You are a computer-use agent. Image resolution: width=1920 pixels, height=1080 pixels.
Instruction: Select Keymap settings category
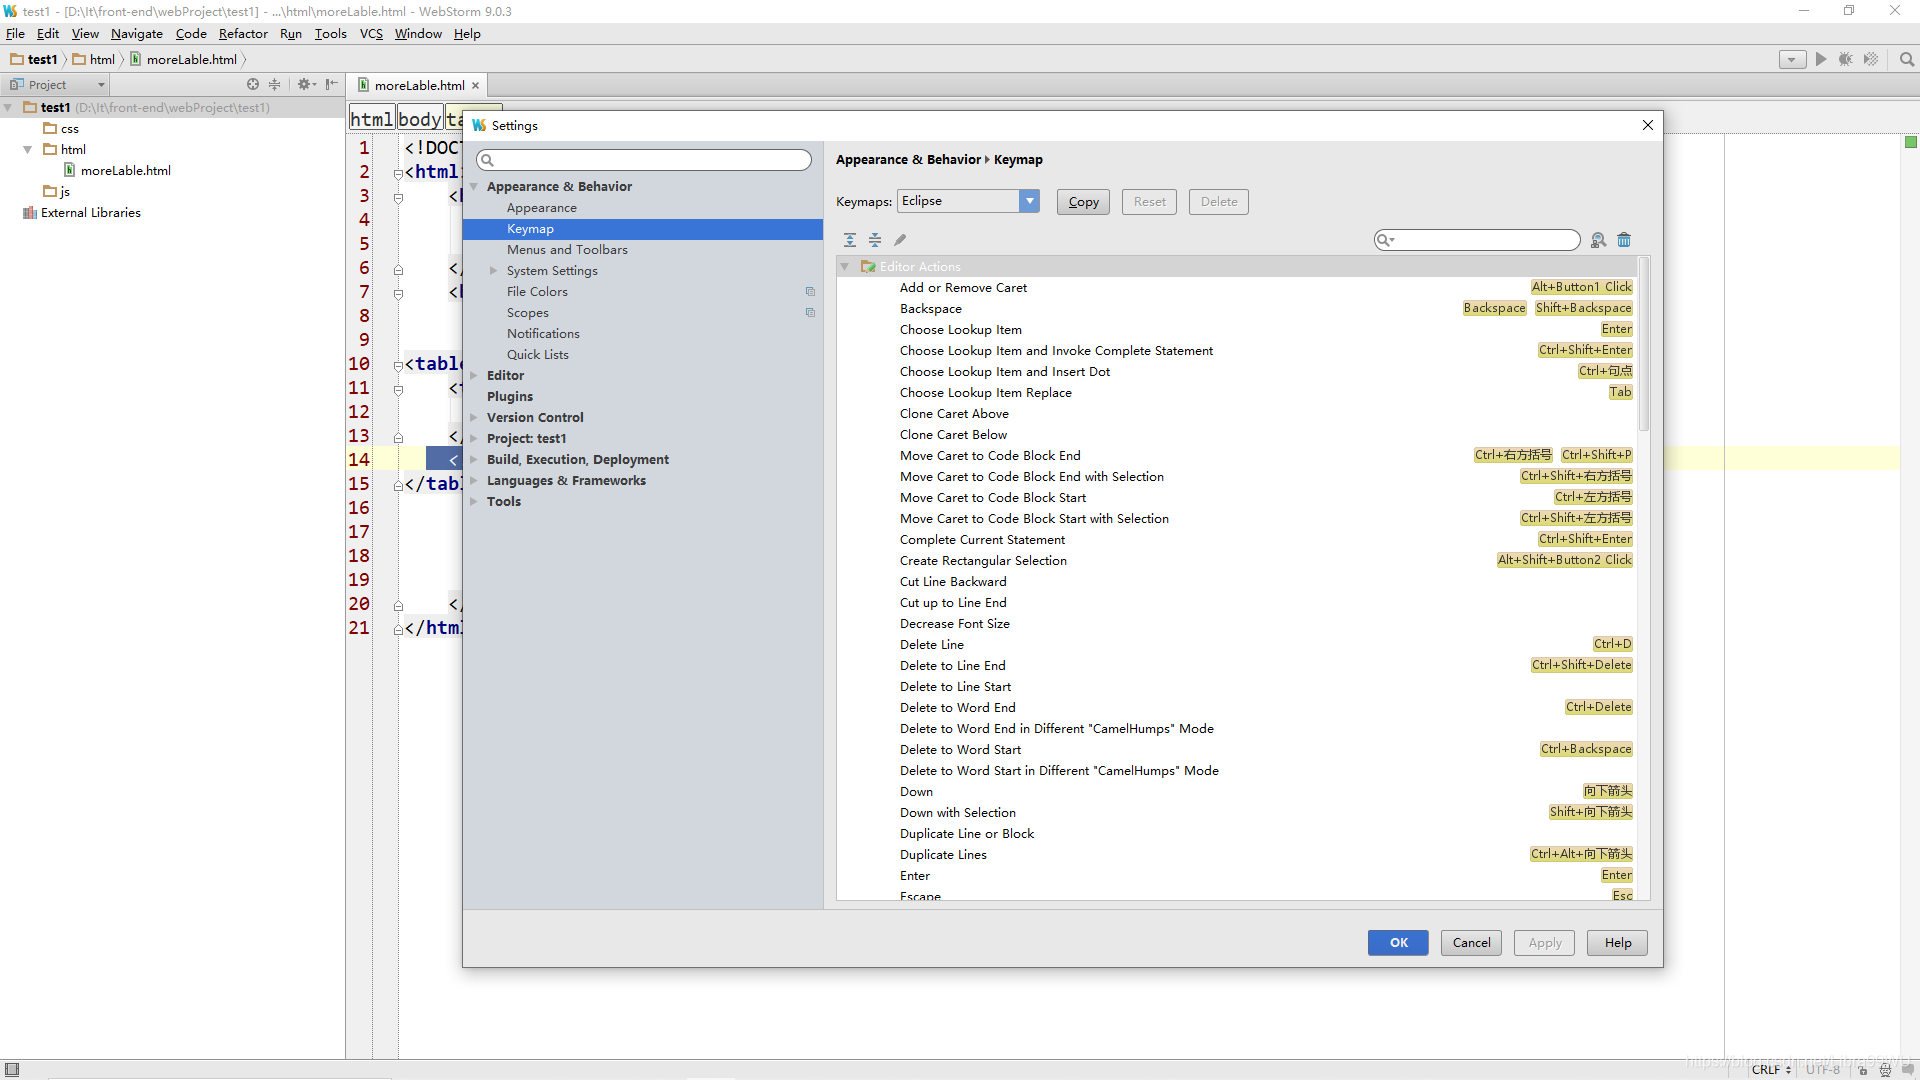click(x=530, y=228)
